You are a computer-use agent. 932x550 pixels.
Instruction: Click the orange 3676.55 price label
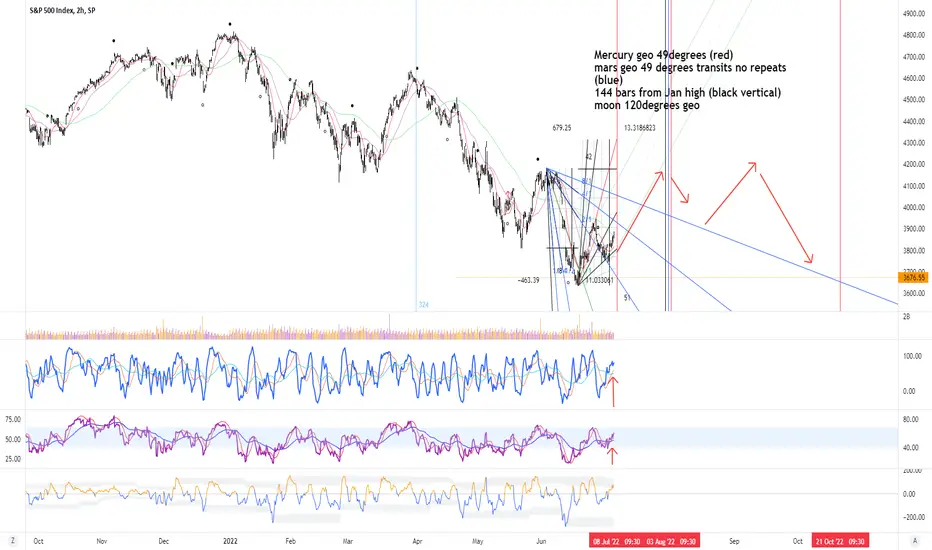(x=914, y=277)
